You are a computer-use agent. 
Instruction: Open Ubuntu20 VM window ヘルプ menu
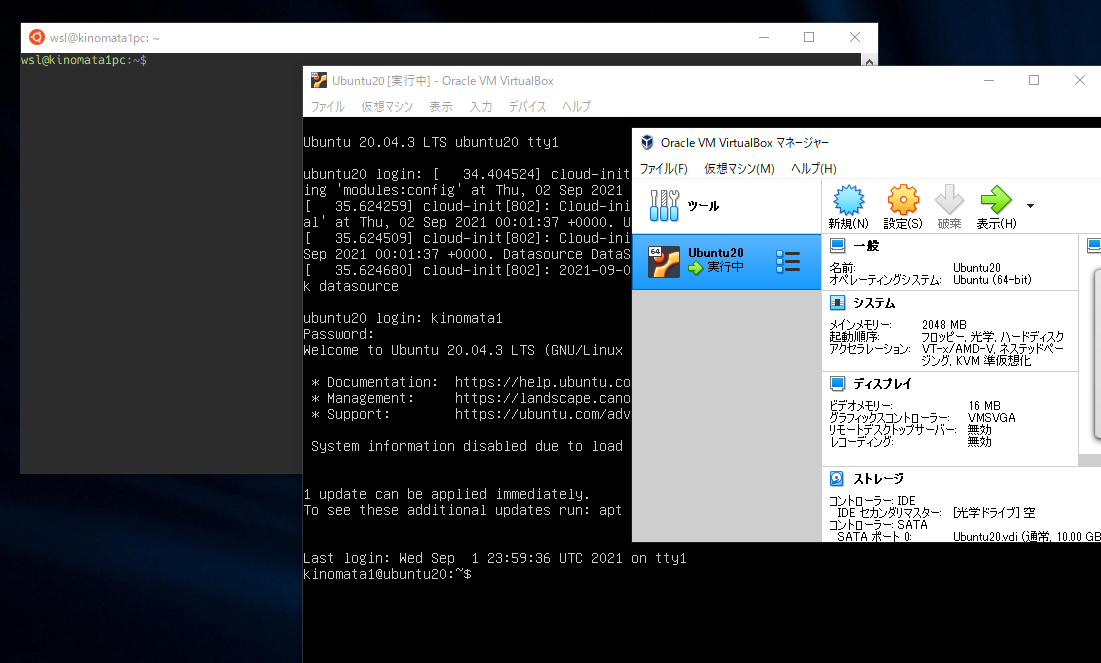[x=576, y=107]
